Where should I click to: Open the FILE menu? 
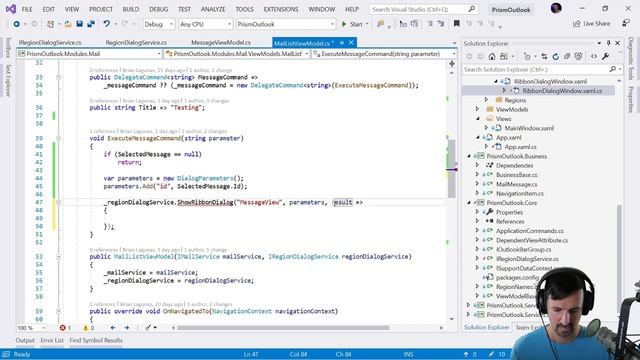point(27,9)
